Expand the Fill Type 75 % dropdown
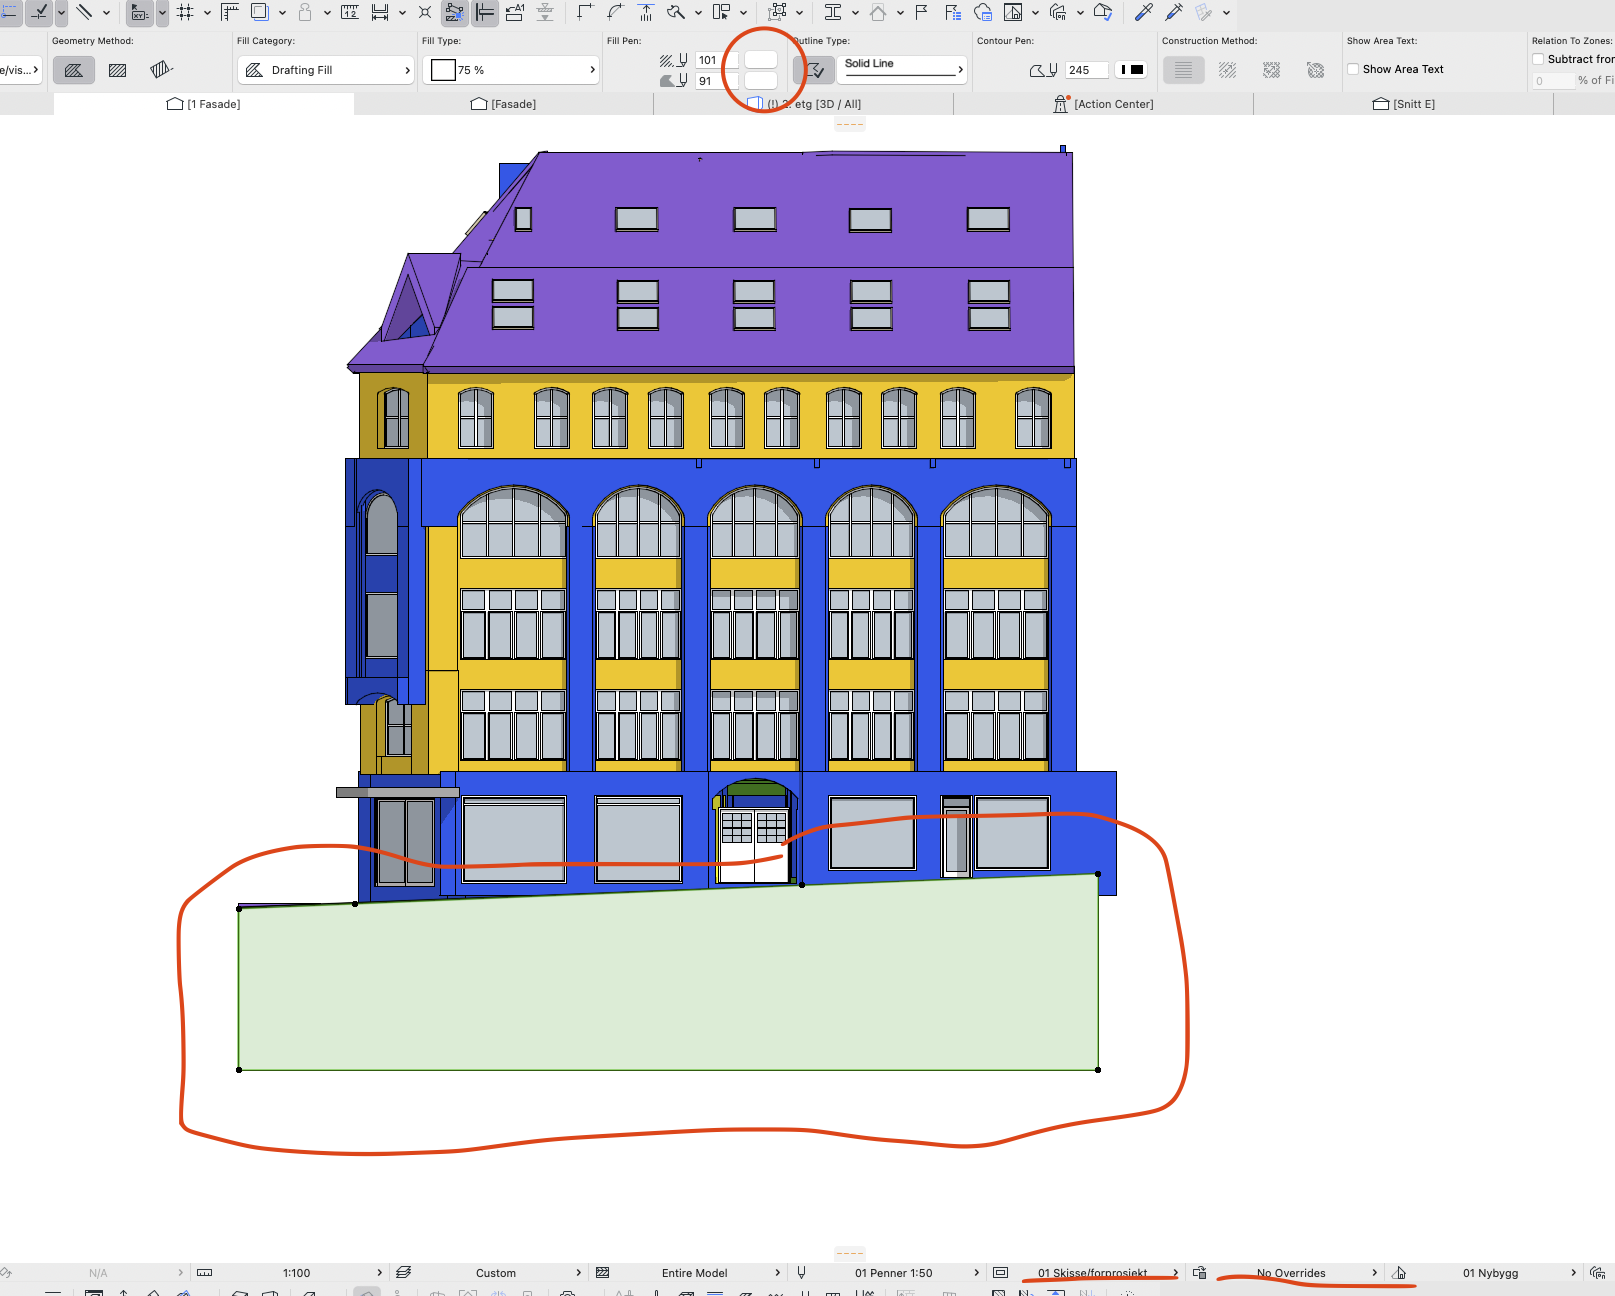 [x=511, y=70]
